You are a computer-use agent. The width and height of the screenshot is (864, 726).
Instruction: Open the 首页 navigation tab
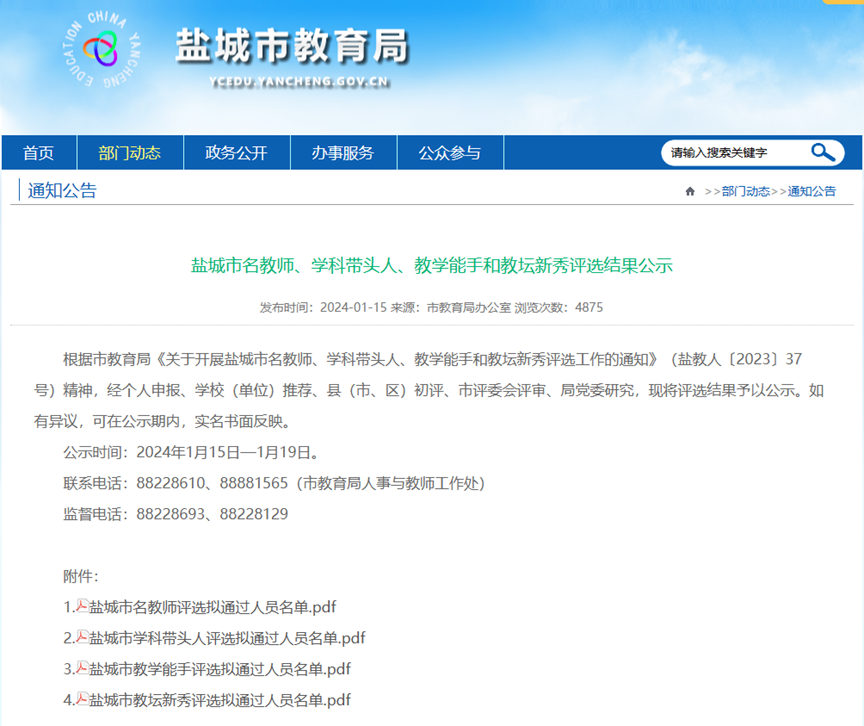[x=38, y=153]
